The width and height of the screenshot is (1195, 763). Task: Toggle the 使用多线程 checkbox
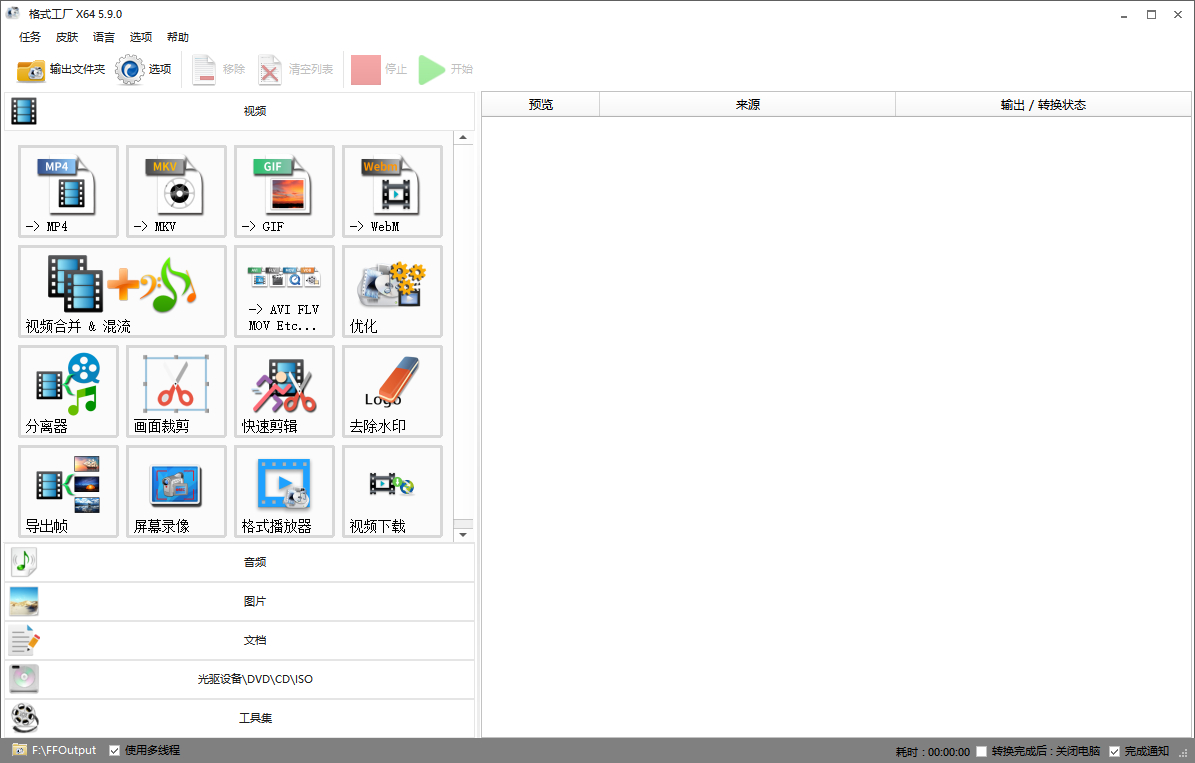pos(115,750)
